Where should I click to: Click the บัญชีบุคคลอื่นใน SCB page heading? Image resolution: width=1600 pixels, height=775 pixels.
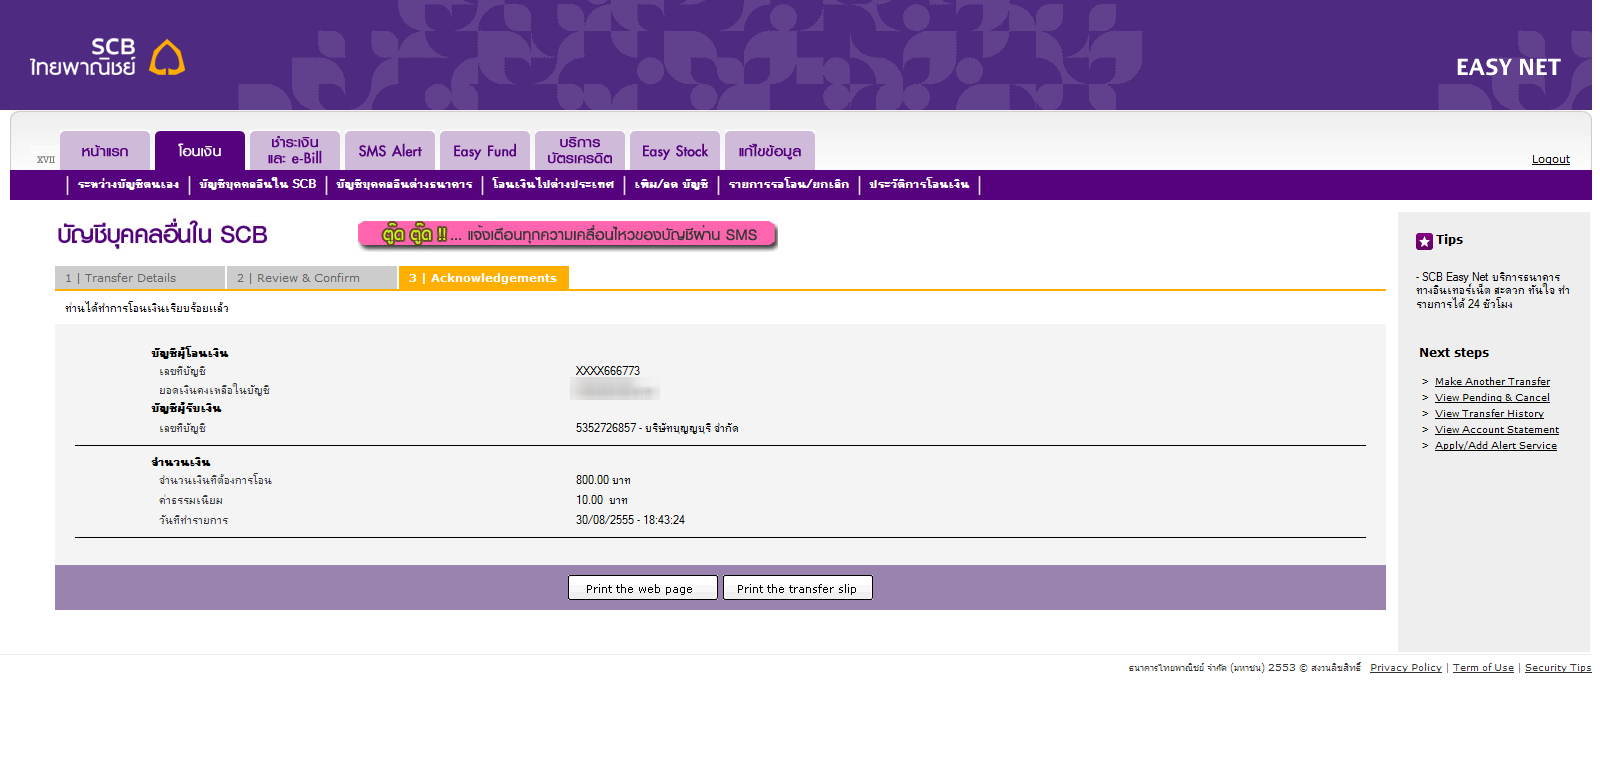click(162, 235)
